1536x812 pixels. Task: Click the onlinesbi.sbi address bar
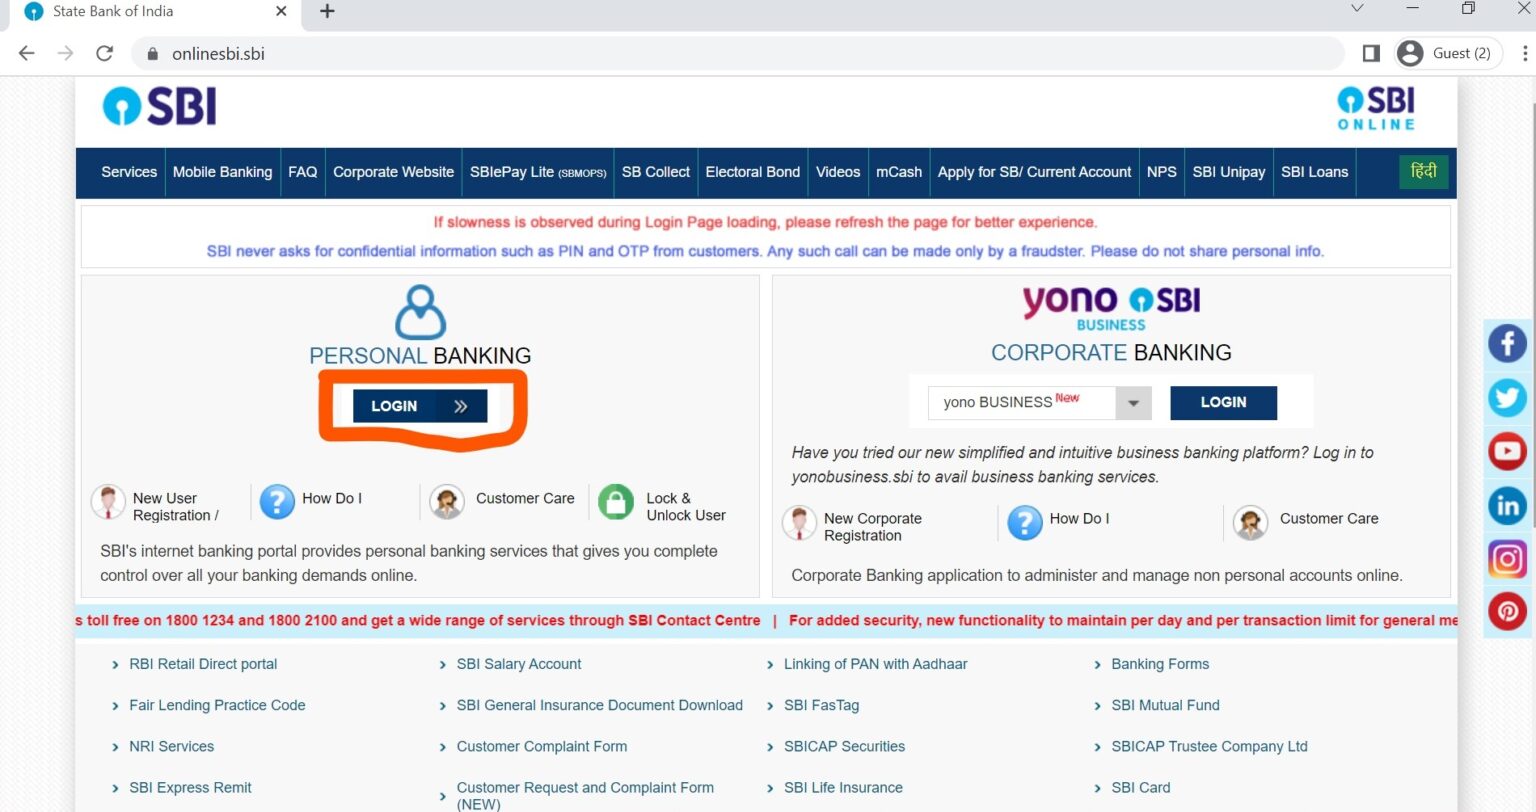pos(737,53)
